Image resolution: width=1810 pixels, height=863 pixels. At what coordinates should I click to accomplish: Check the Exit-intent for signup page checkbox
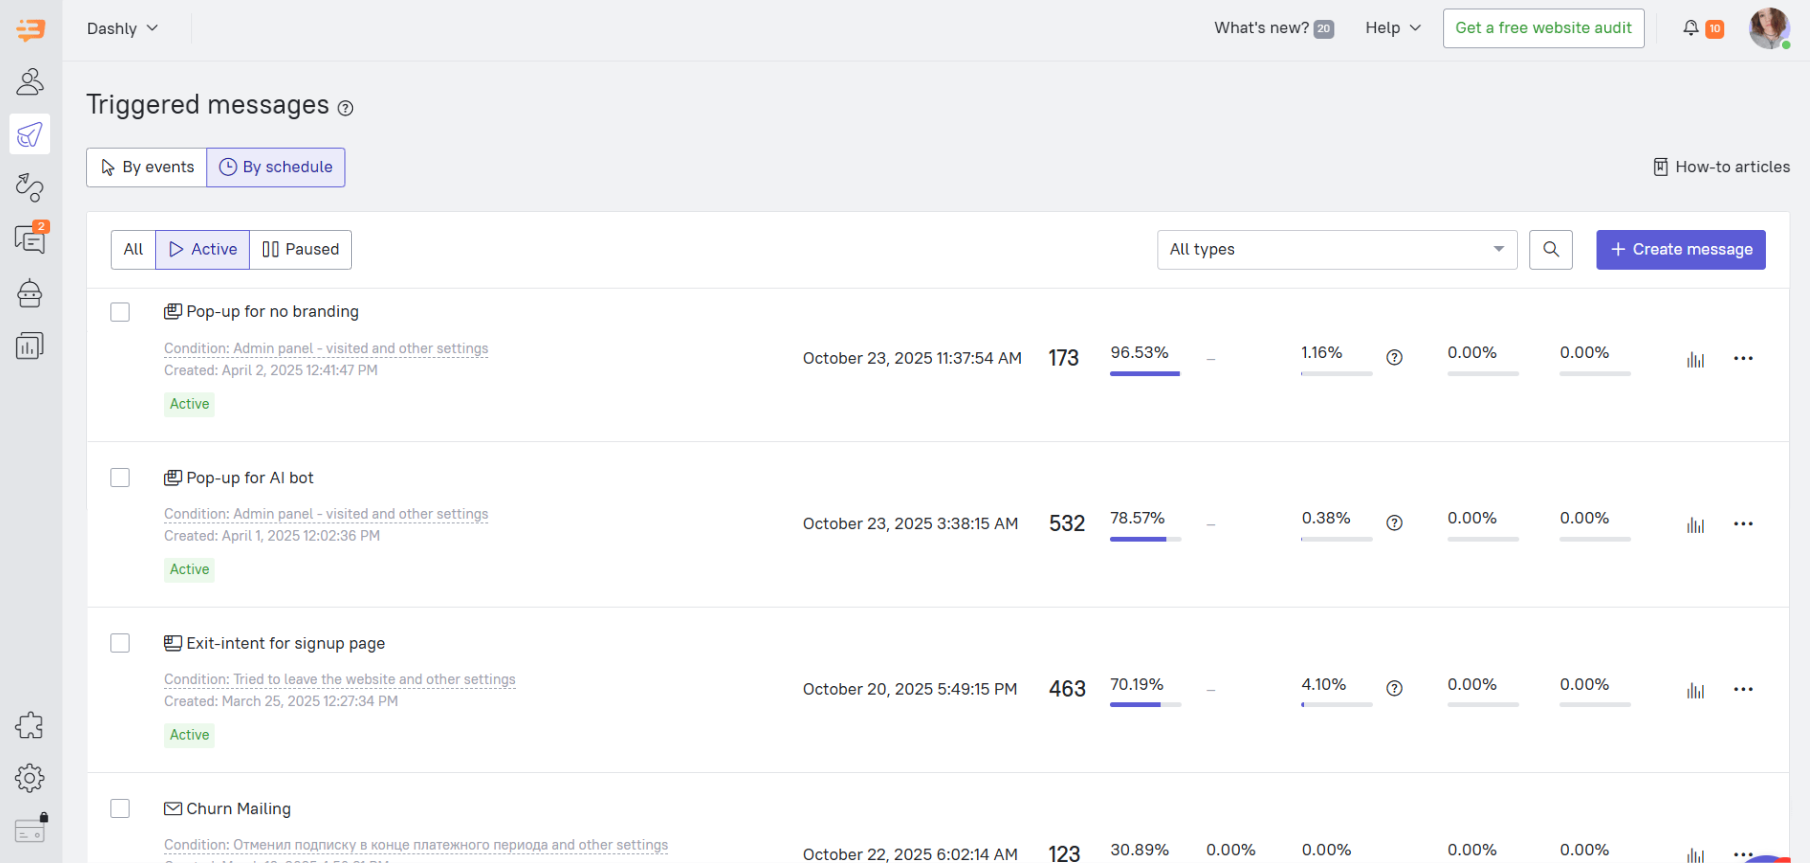[120, 643]
